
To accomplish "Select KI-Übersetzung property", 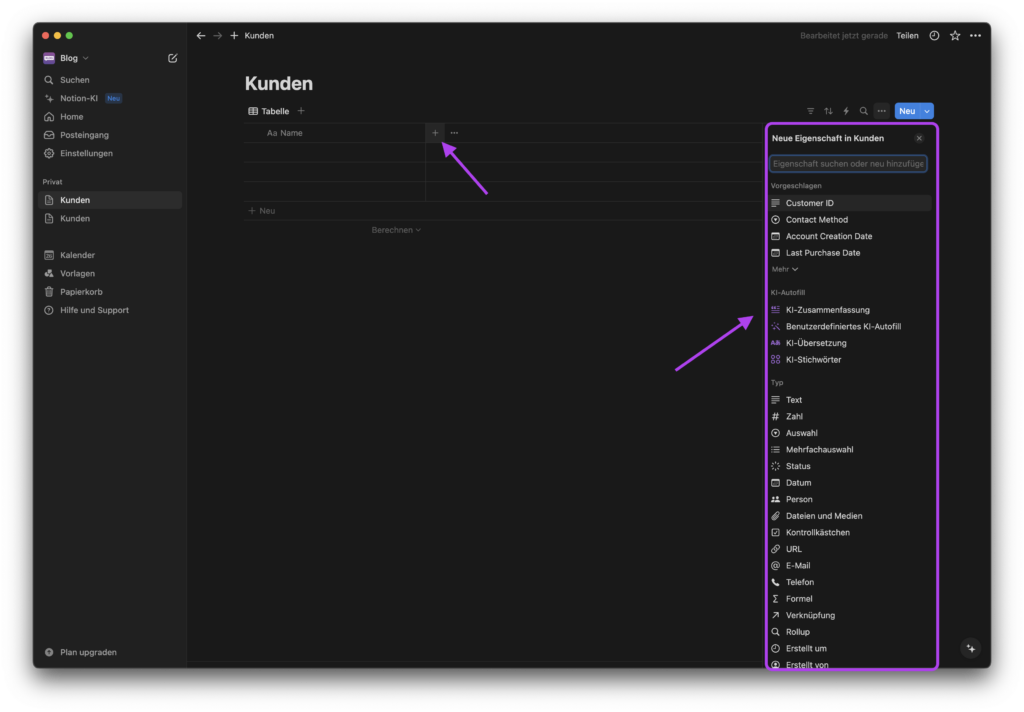I will click(x=850, y=343).
